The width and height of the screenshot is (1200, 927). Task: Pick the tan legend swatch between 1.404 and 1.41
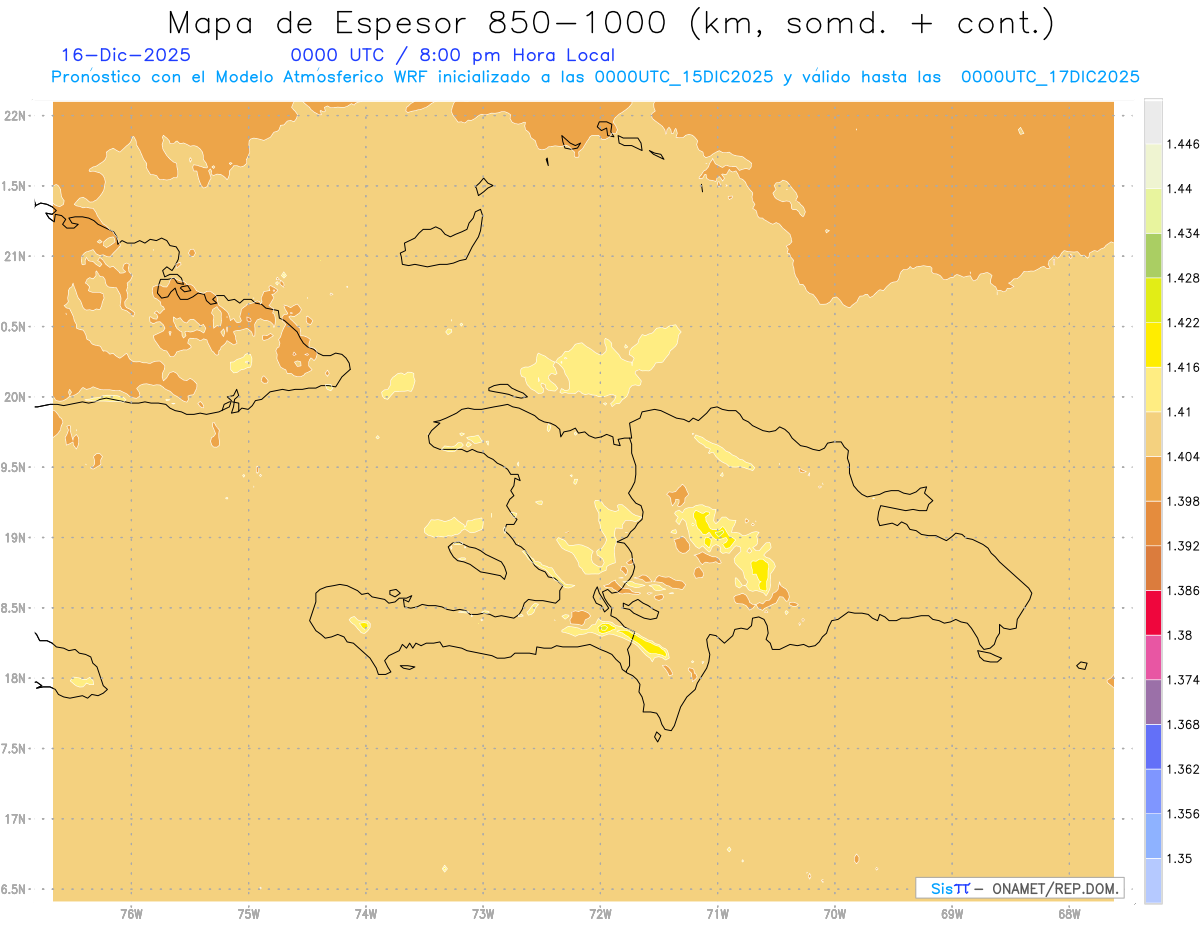tap(1153, 434)
